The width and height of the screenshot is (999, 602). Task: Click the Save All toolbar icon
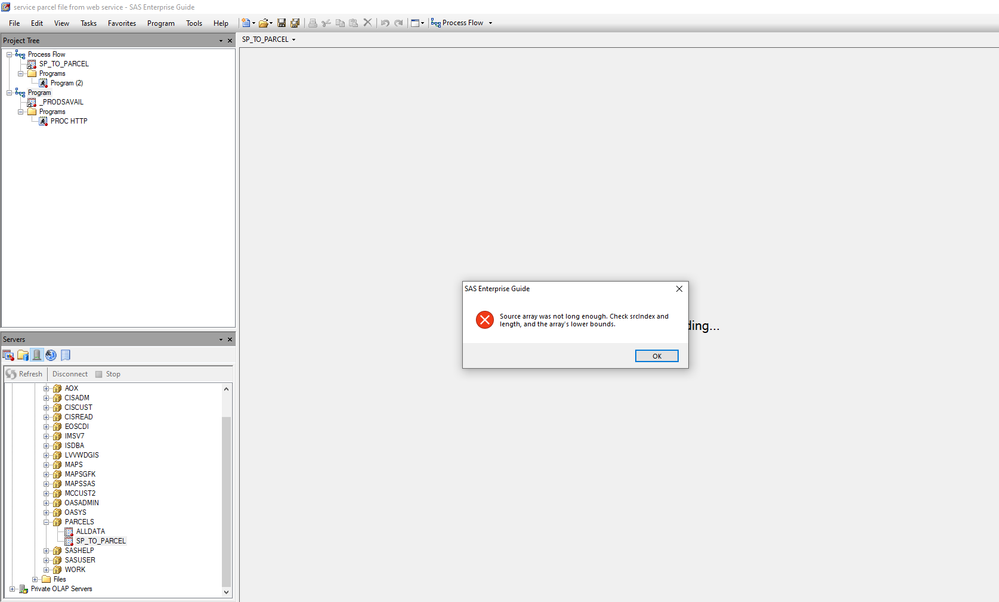tap(294, 22)
